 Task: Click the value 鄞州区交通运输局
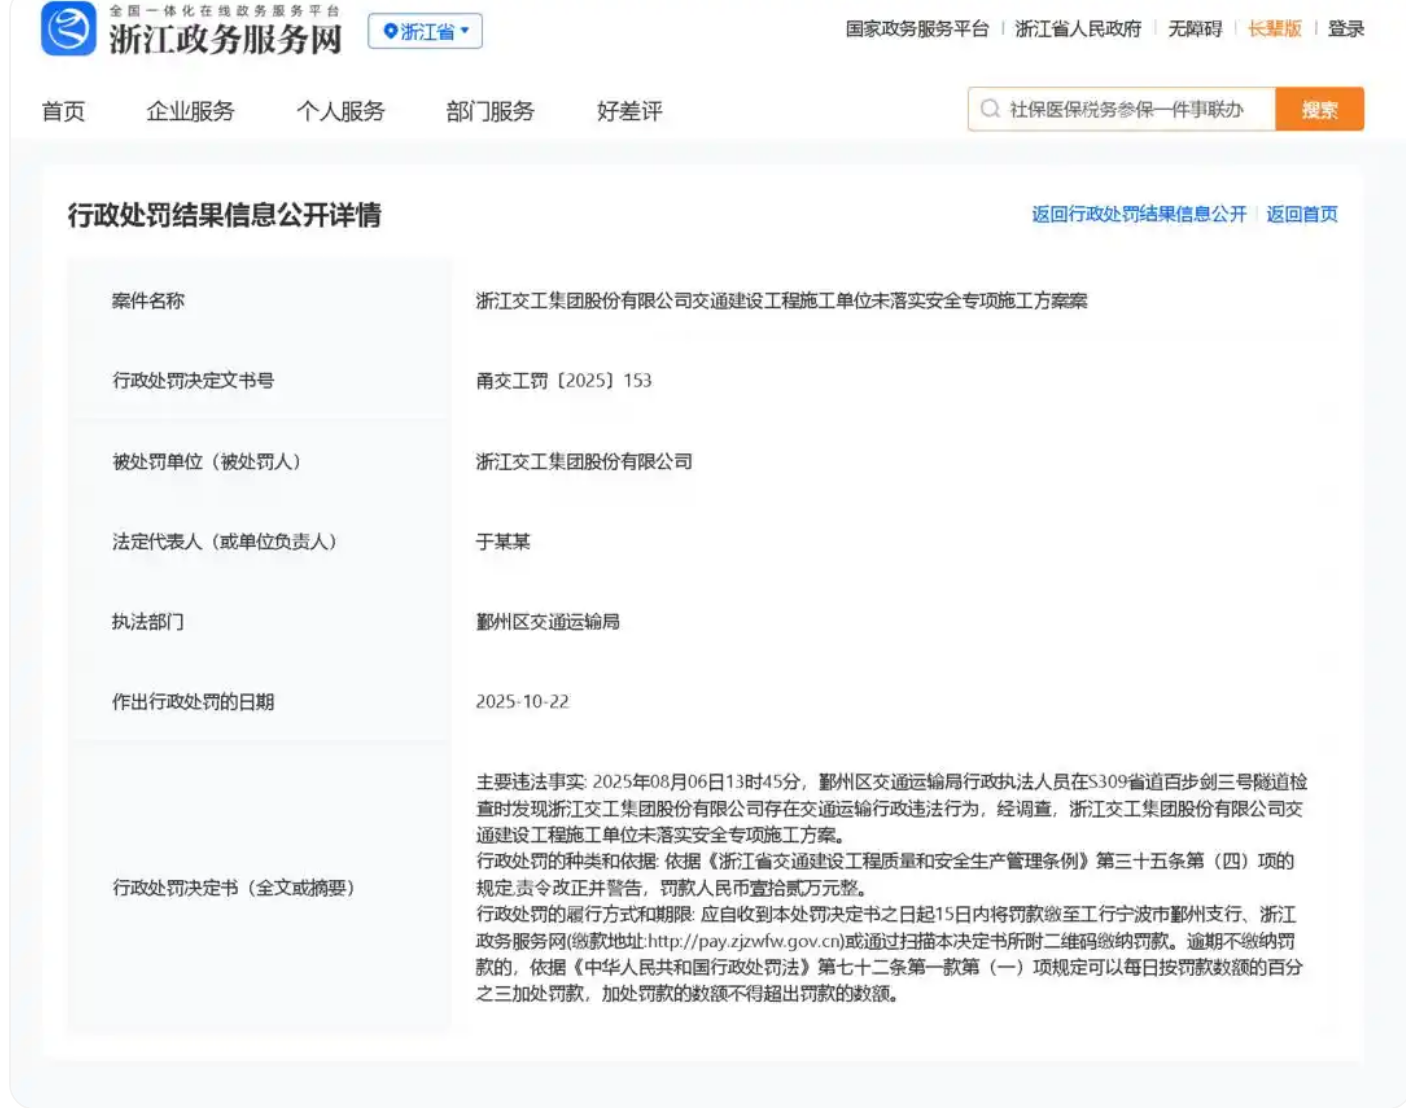coord(548,622)
